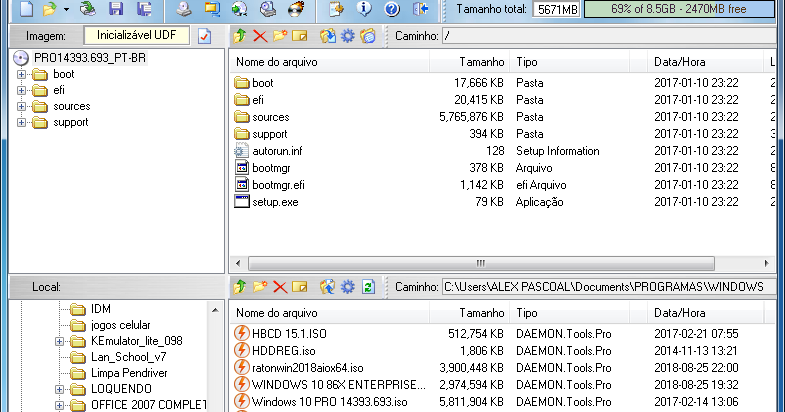Click the Open CD/DVD drive icon
785x412 pixels.
(88, 9)
